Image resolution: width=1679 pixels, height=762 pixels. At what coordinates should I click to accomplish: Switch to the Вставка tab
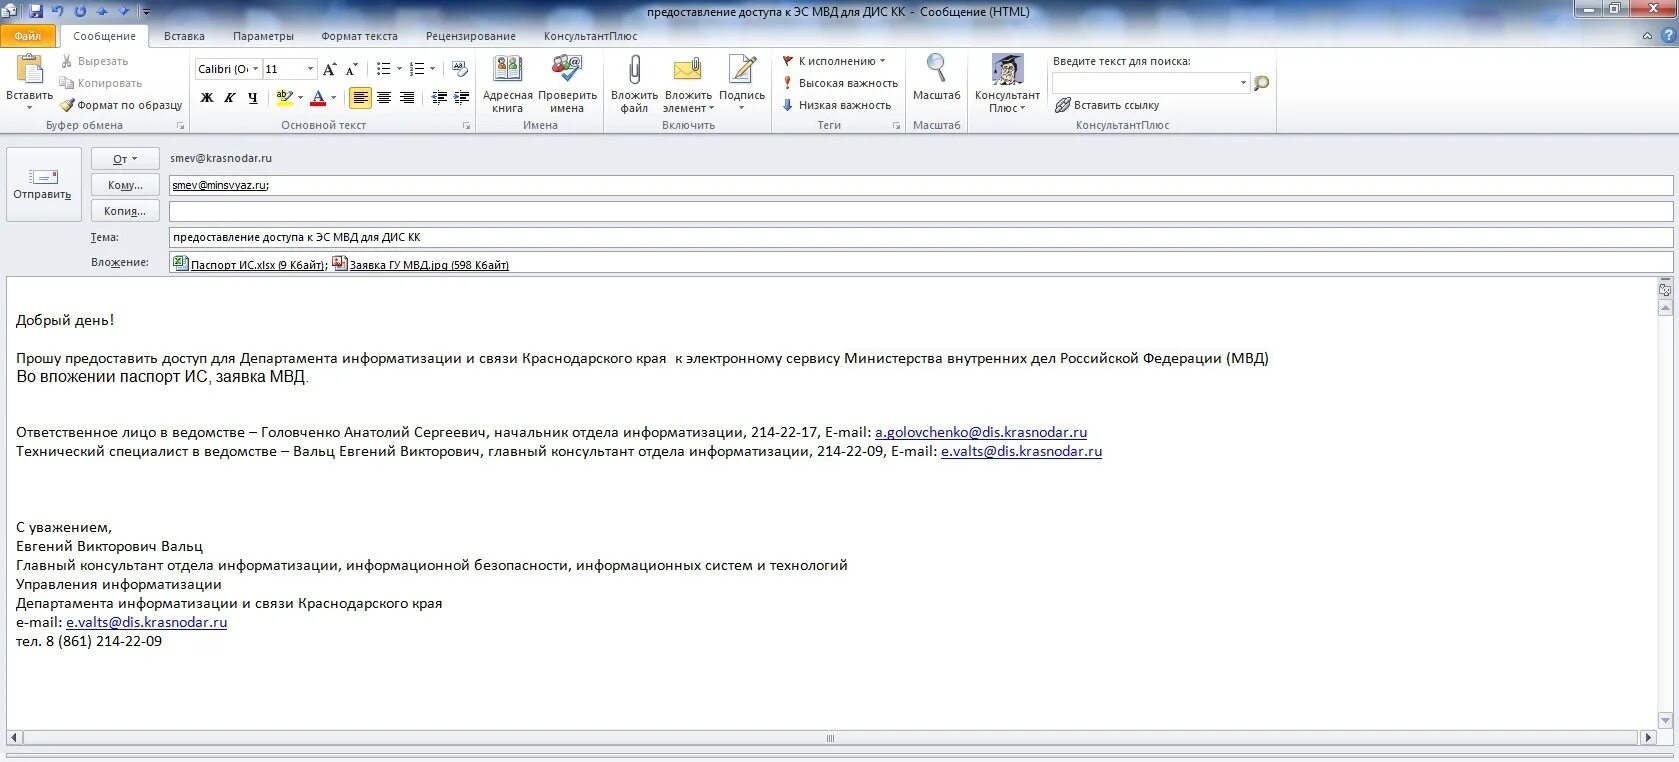pos(184,36)
